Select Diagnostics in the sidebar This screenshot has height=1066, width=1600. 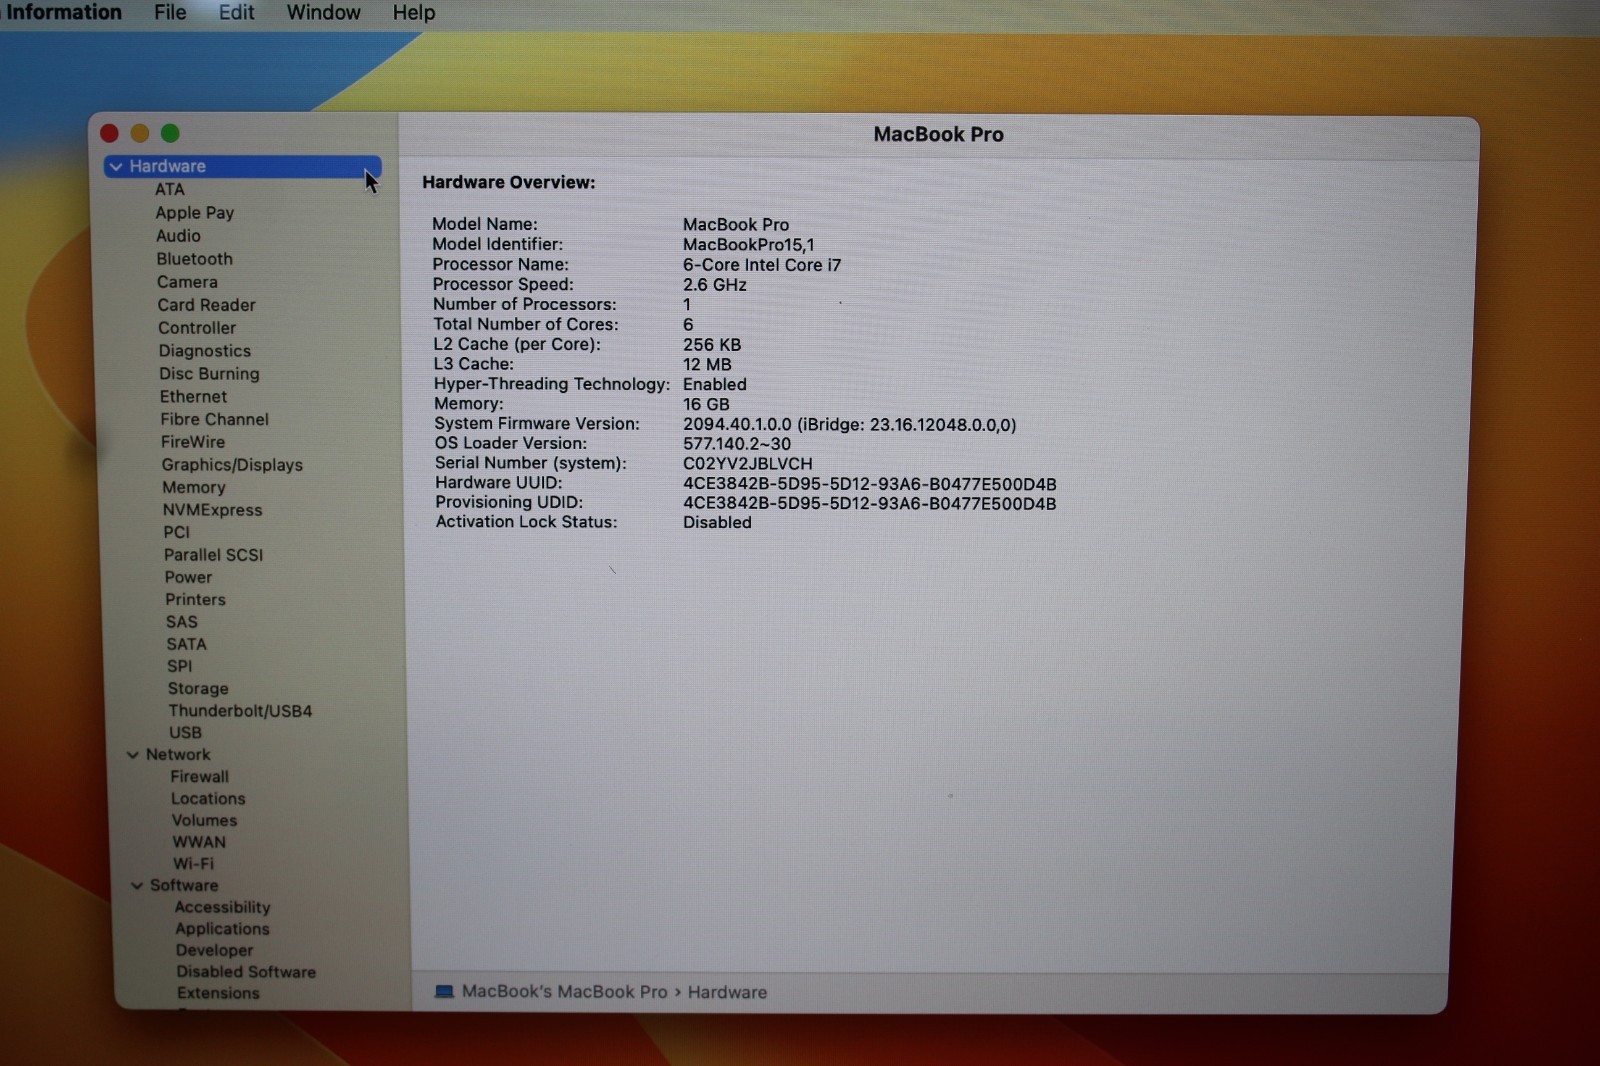204,351
